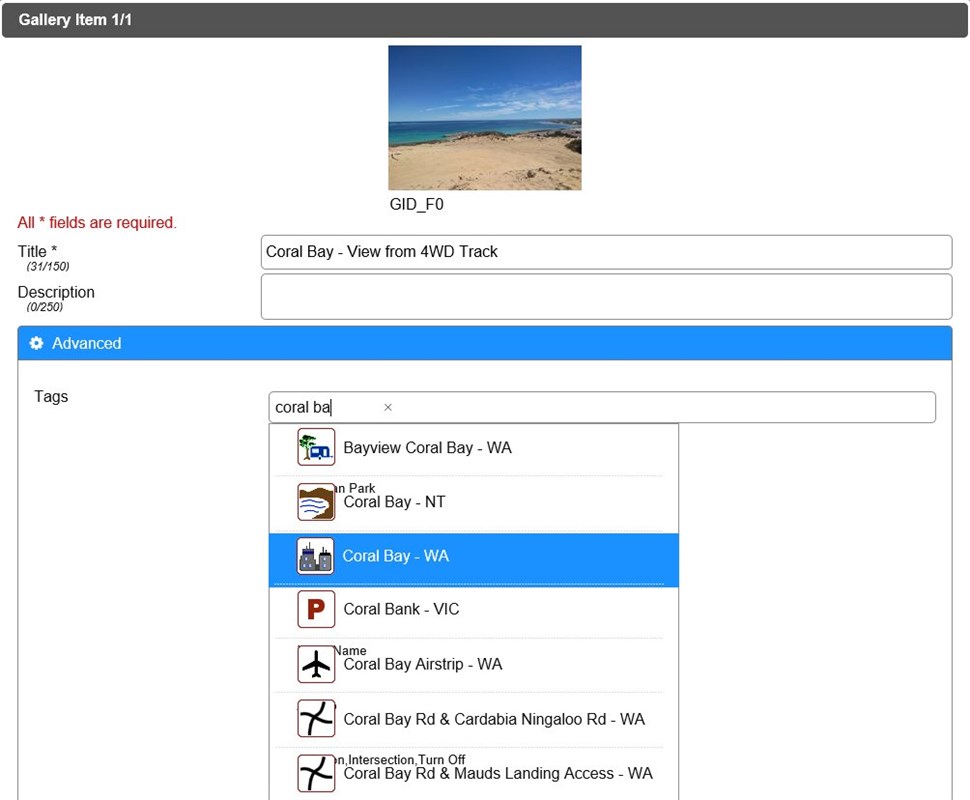Image resolution: width=970 pixels, height=800 pixels.
Task: Click the town icon for Coral Bay - WA
Action: (316, 556)
